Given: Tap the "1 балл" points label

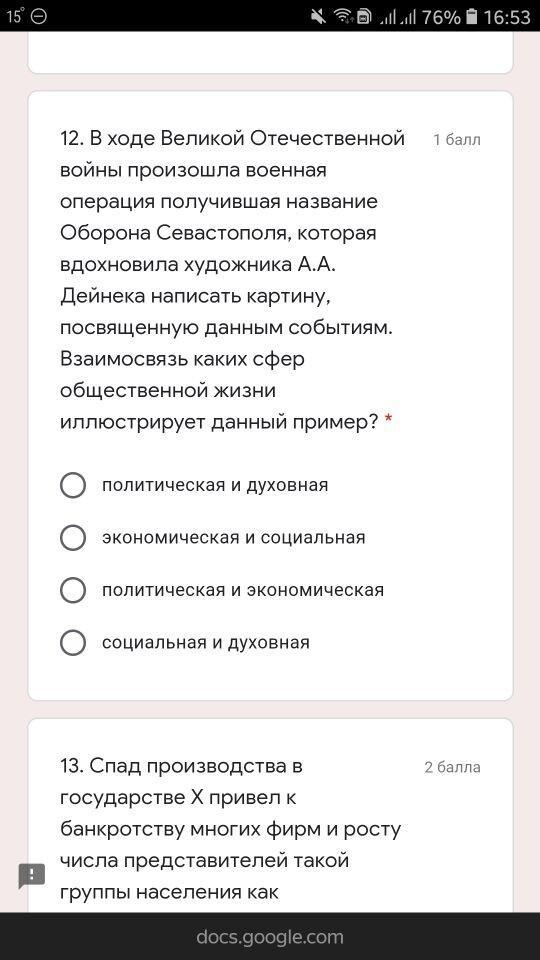Looking at the screenshot, I should point(457,140).
